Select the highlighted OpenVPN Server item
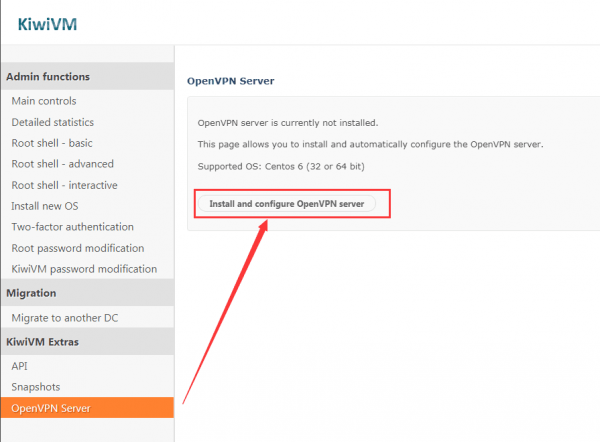Image resolution: width=600 pixels, height=442 pixels. (x=50, y=408)
